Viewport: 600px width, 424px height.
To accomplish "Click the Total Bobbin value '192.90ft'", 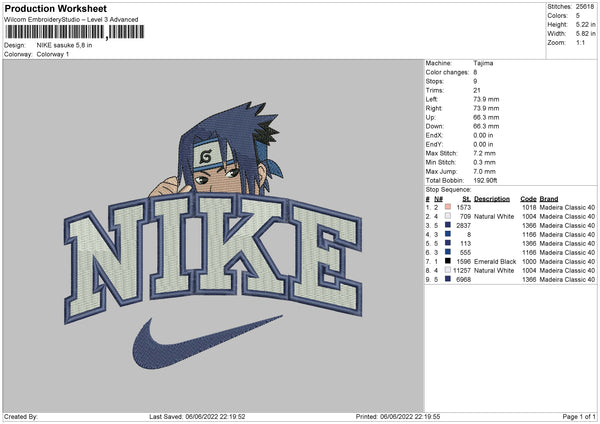I will pos(485,180).
